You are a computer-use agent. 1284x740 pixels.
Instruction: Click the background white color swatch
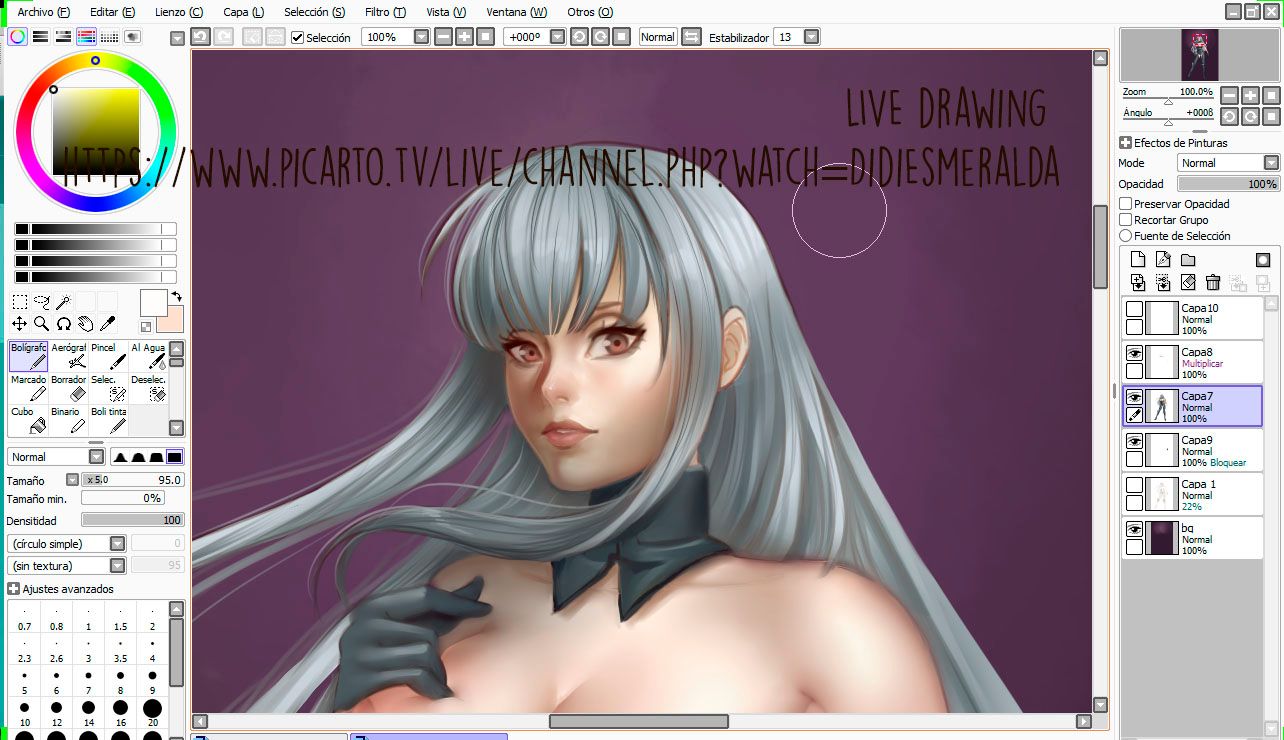pyautogui.click(x=154, y=302)
